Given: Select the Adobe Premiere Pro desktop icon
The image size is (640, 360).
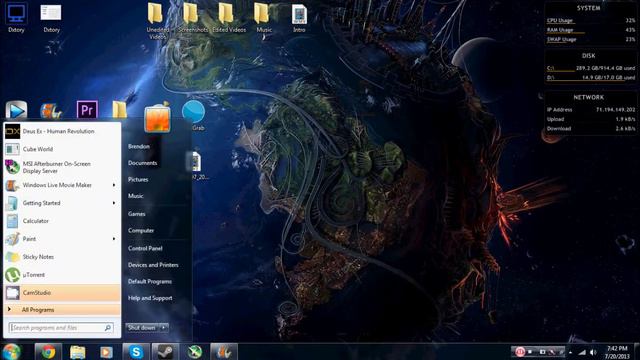Looking at the screenshot, I should click(x=87, y=110).
